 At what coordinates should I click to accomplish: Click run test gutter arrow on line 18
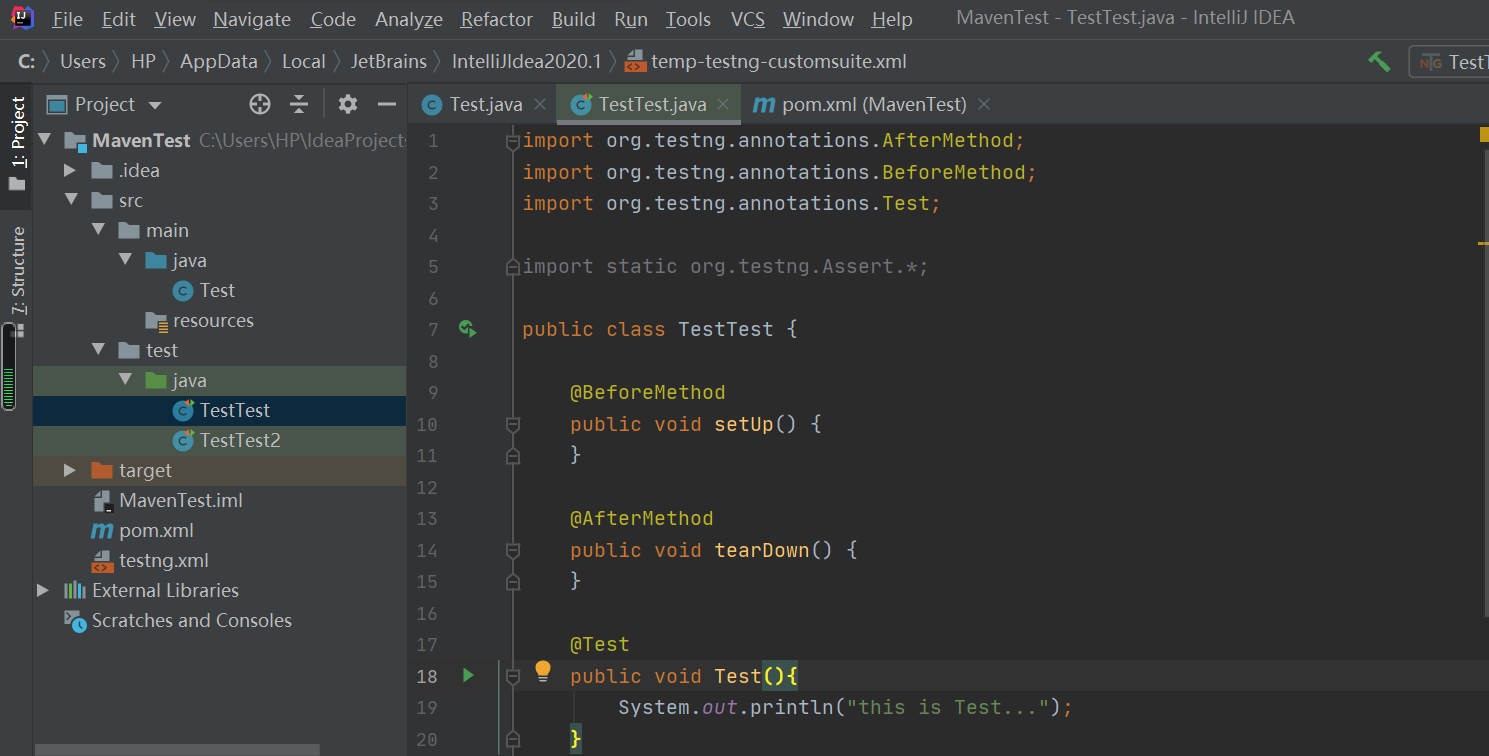pyautogui.click(x=468, y=676)
